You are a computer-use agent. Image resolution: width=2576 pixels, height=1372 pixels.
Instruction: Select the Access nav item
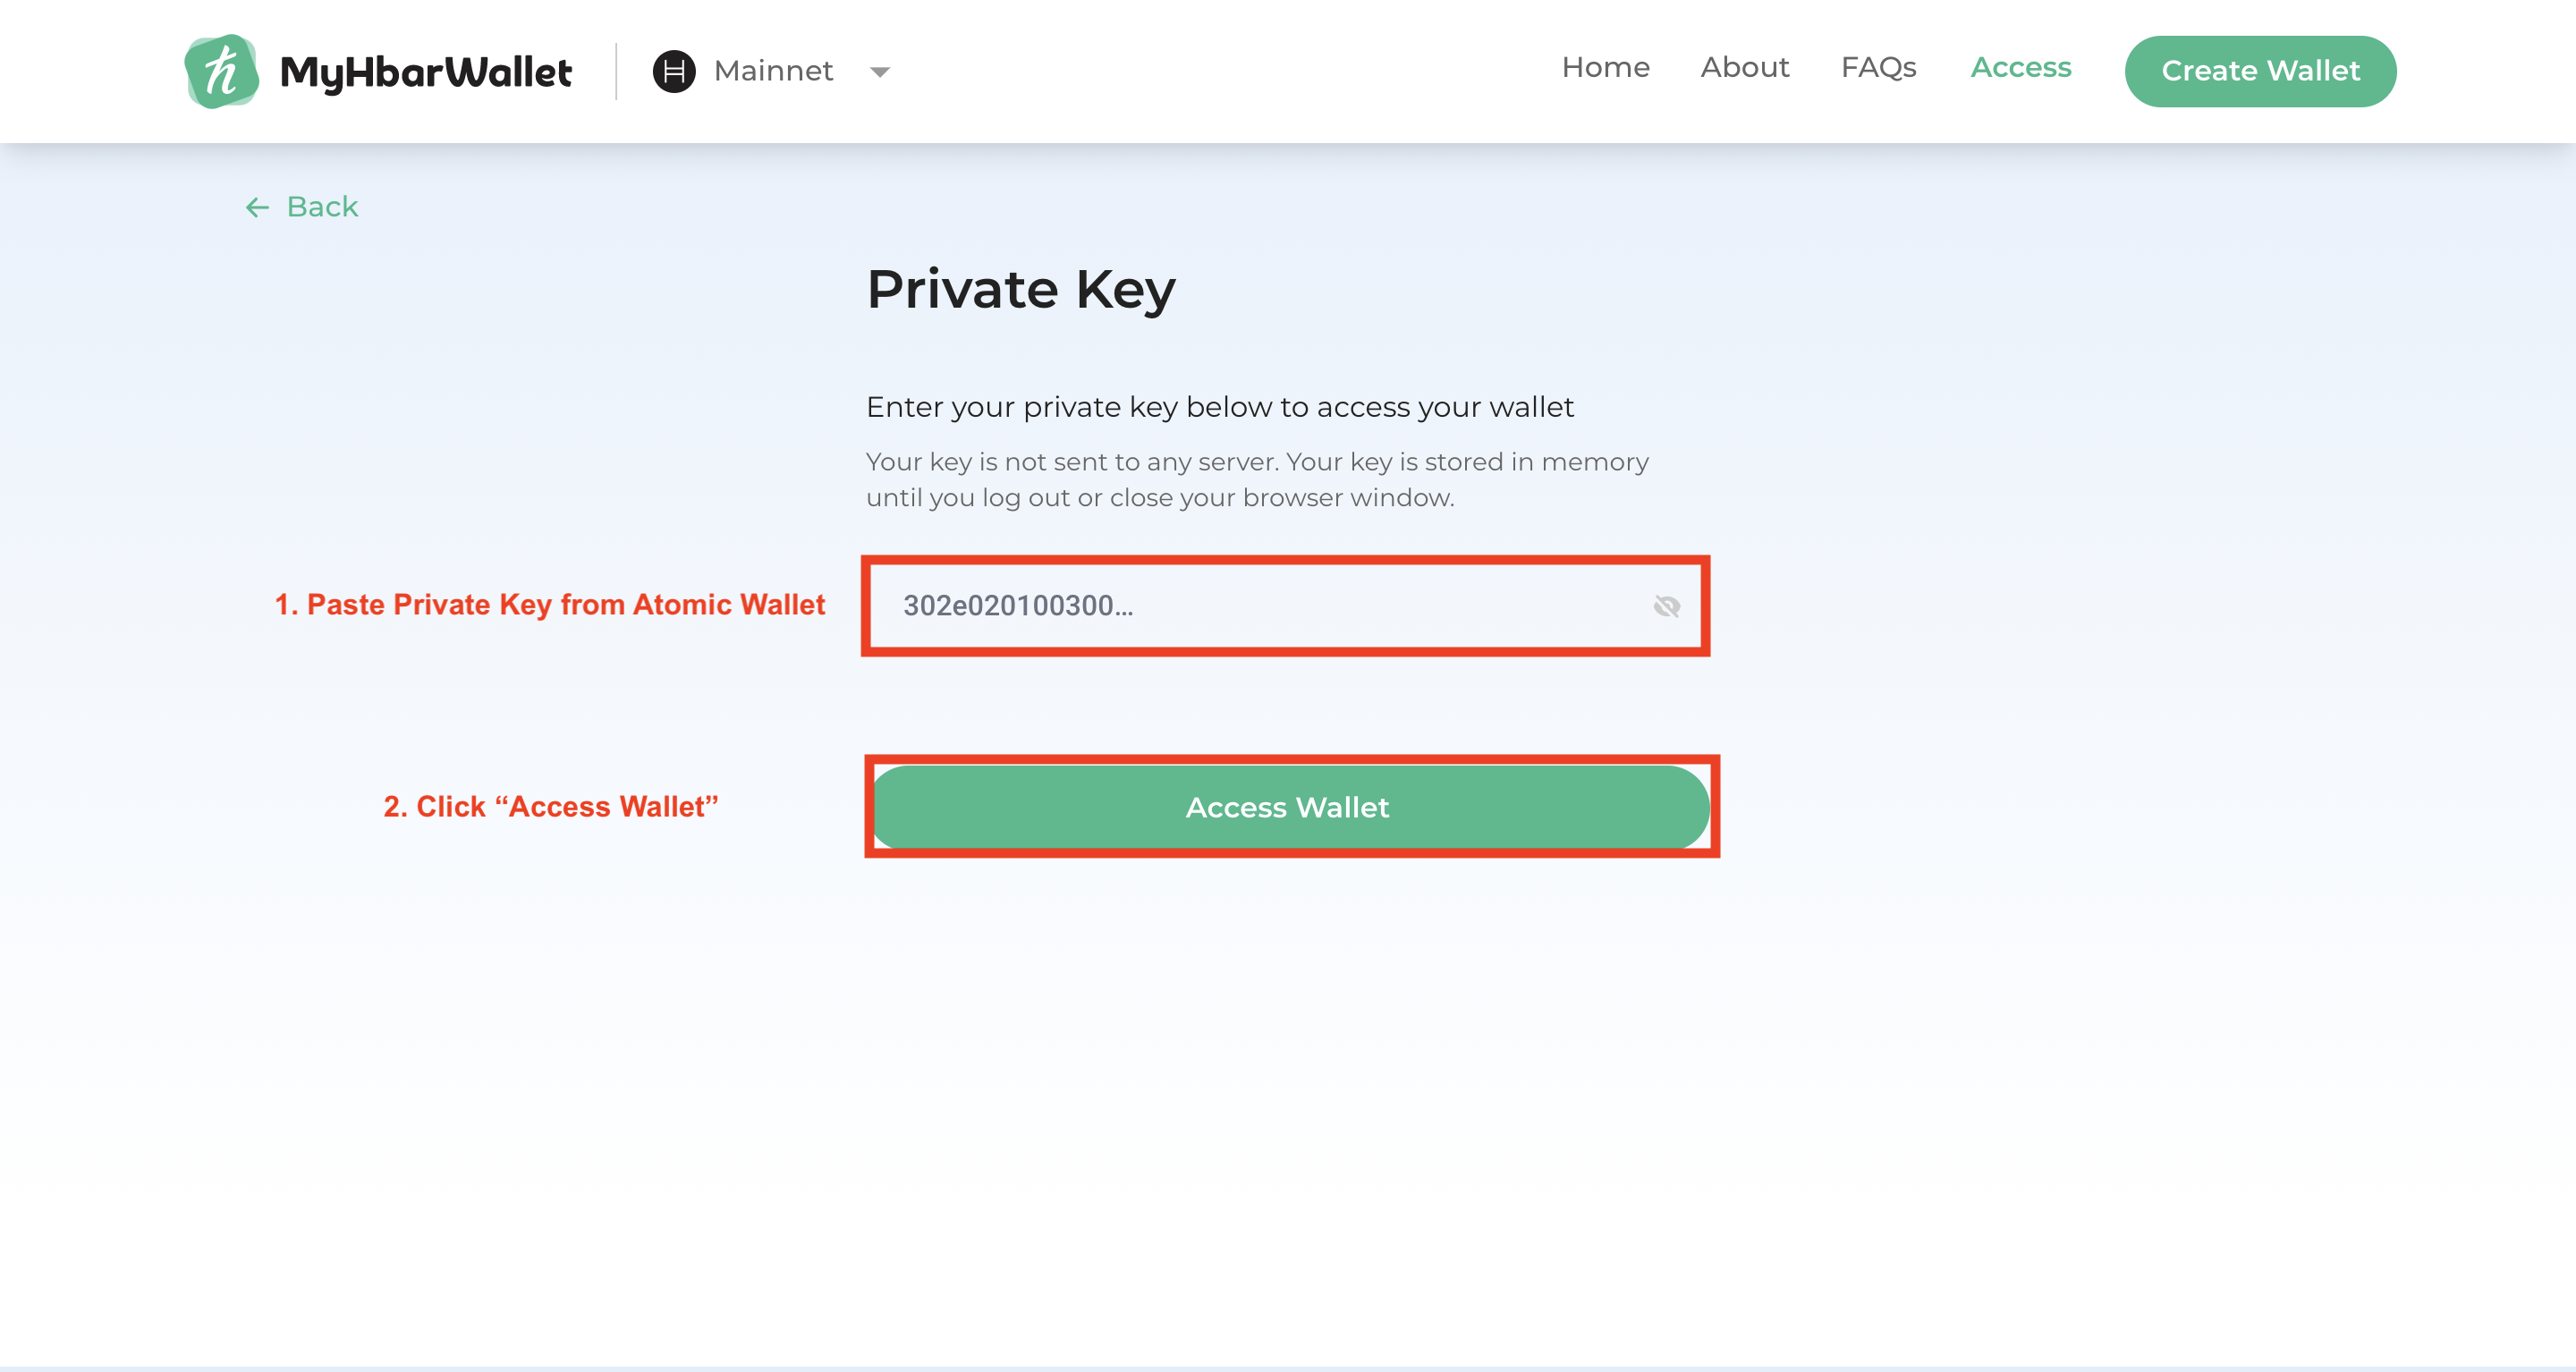coord(2020,68)
